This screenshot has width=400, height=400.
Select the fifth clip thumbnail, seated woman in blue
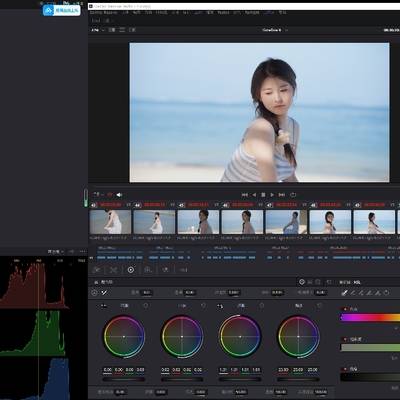(x=286, y=222)
